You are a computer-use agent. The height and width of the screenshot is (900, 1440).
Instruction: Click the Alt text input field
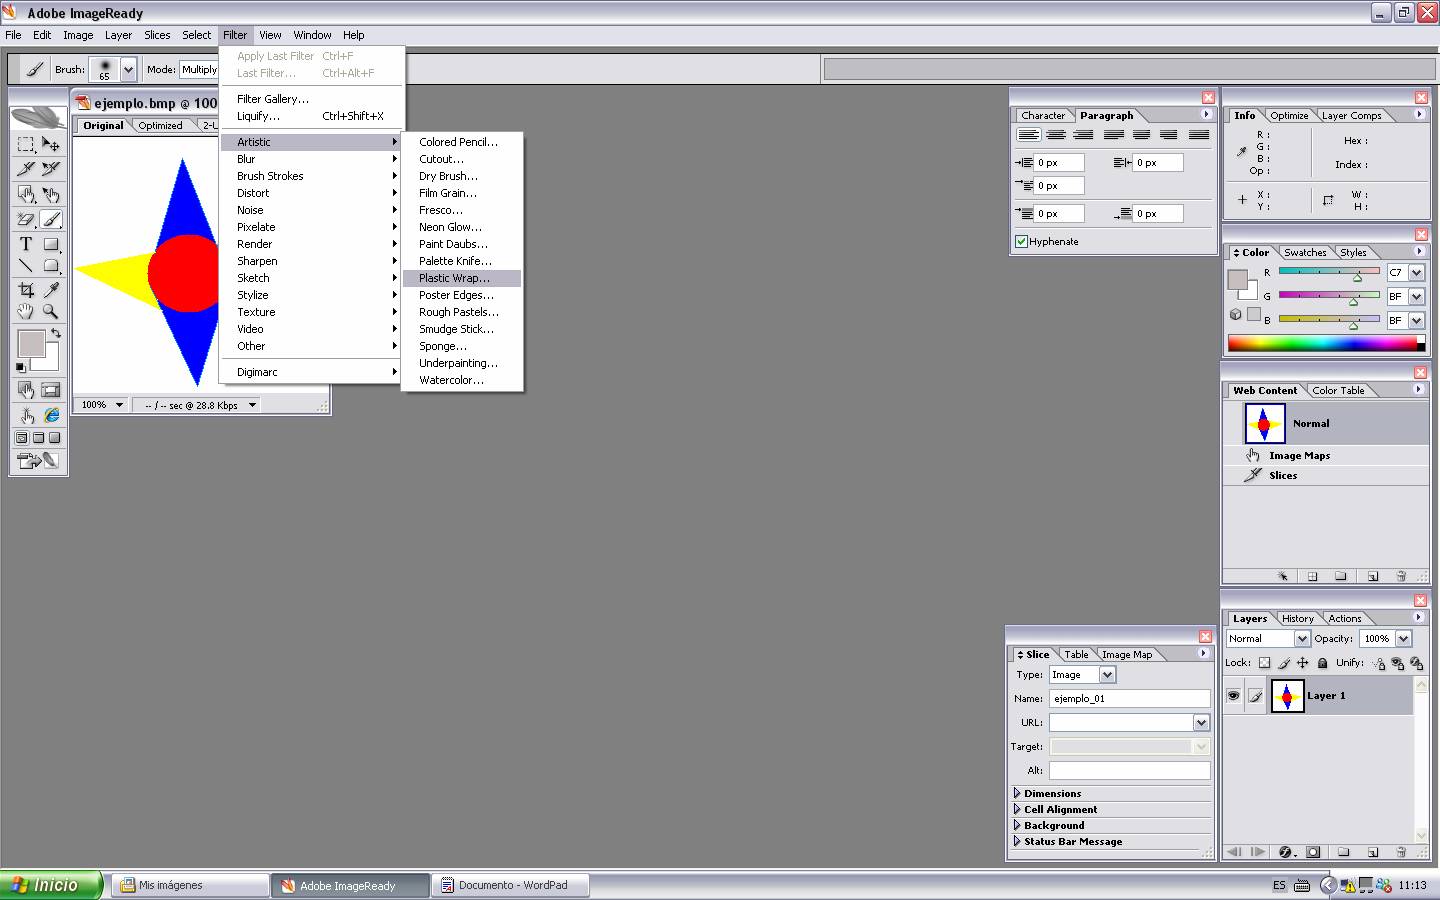pyautogui.click(x=1129, y=770)
